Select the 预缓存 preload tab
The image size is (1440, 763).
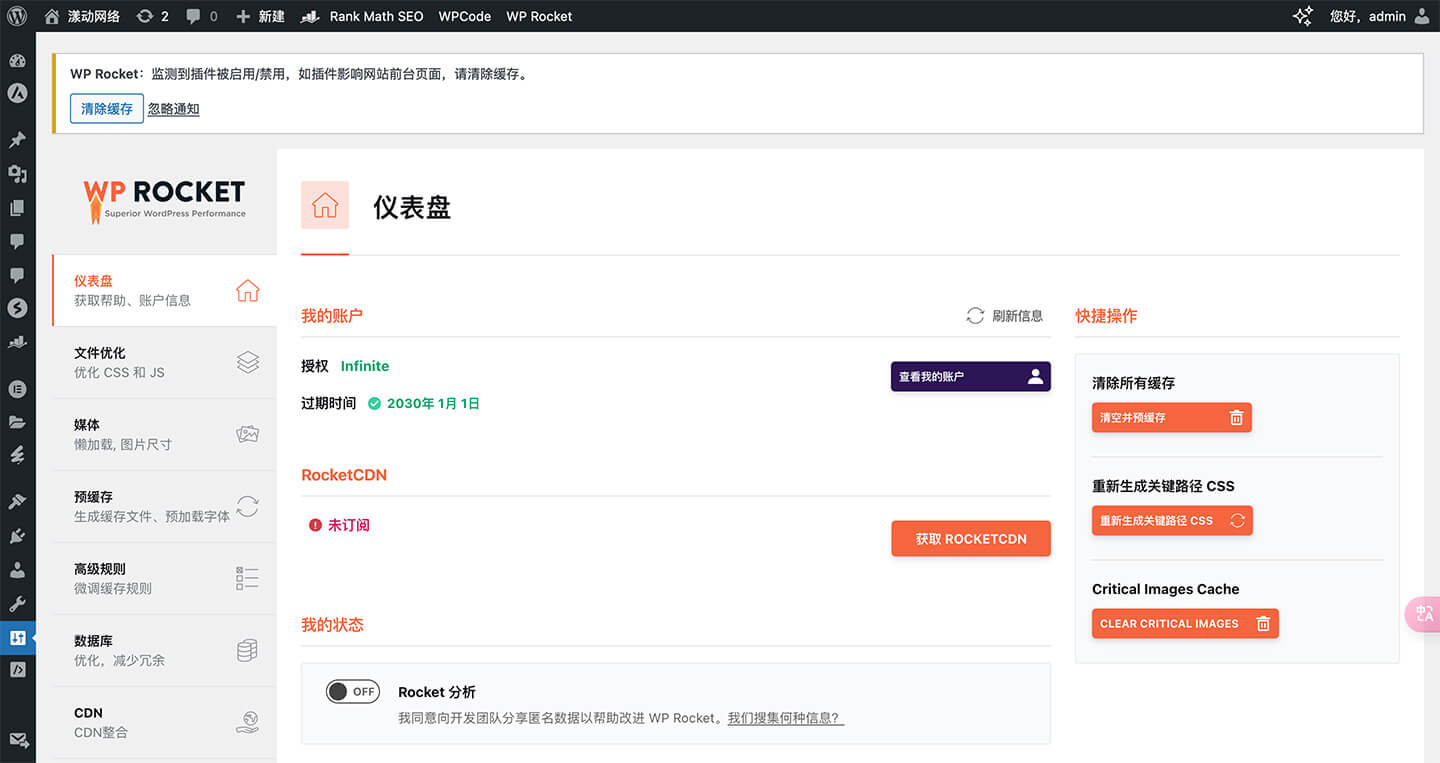pyautogui.click(x=164, y=506)
